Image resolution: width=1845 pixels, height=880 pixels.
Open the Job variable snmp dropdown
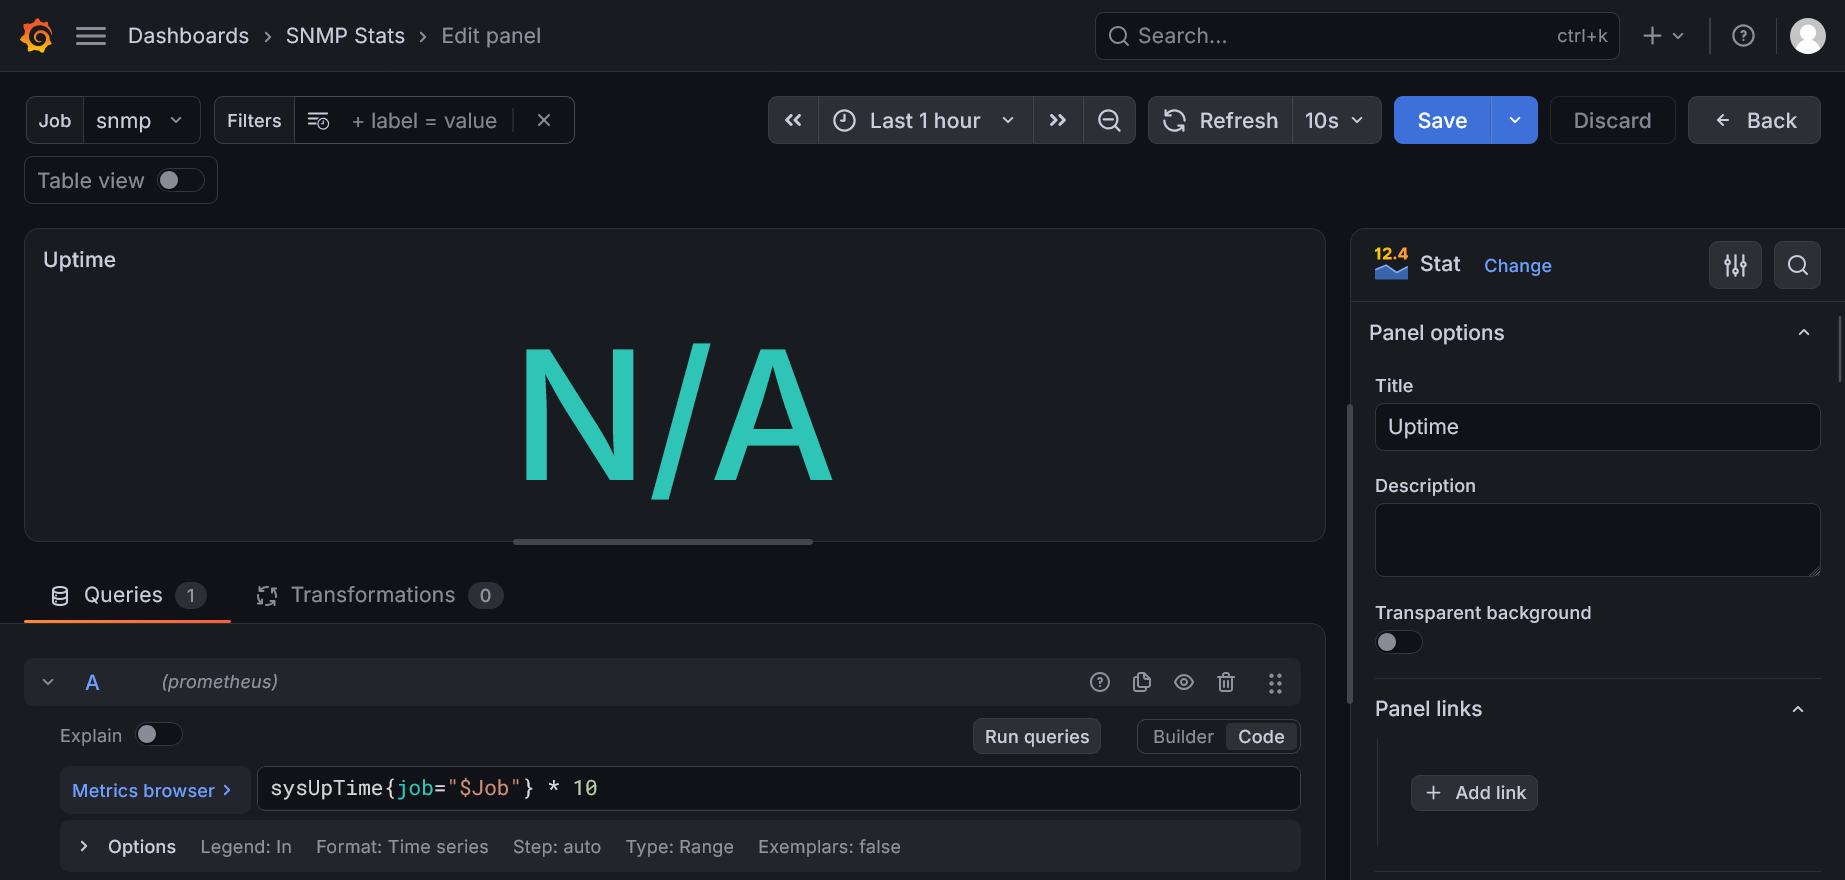141,120
